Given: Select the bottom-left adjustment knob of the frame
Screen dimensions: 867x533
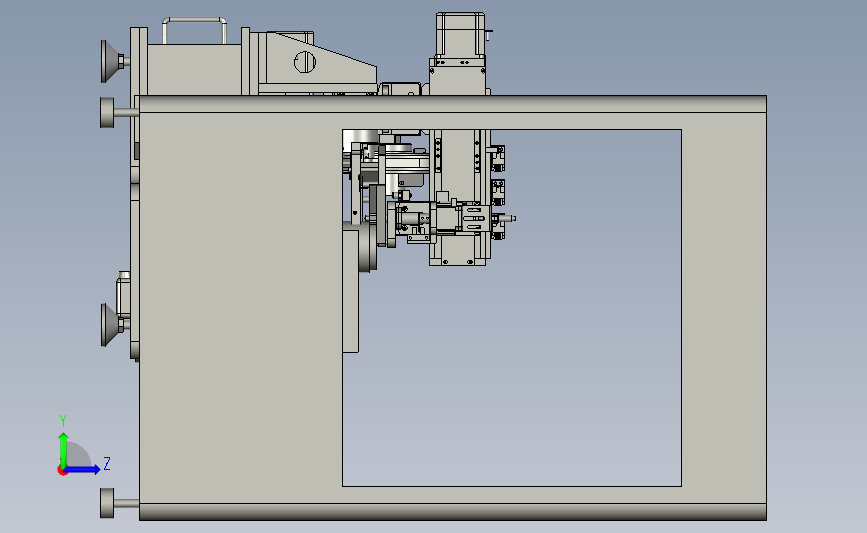Looking at the screenshot, I should pos(108,503).
